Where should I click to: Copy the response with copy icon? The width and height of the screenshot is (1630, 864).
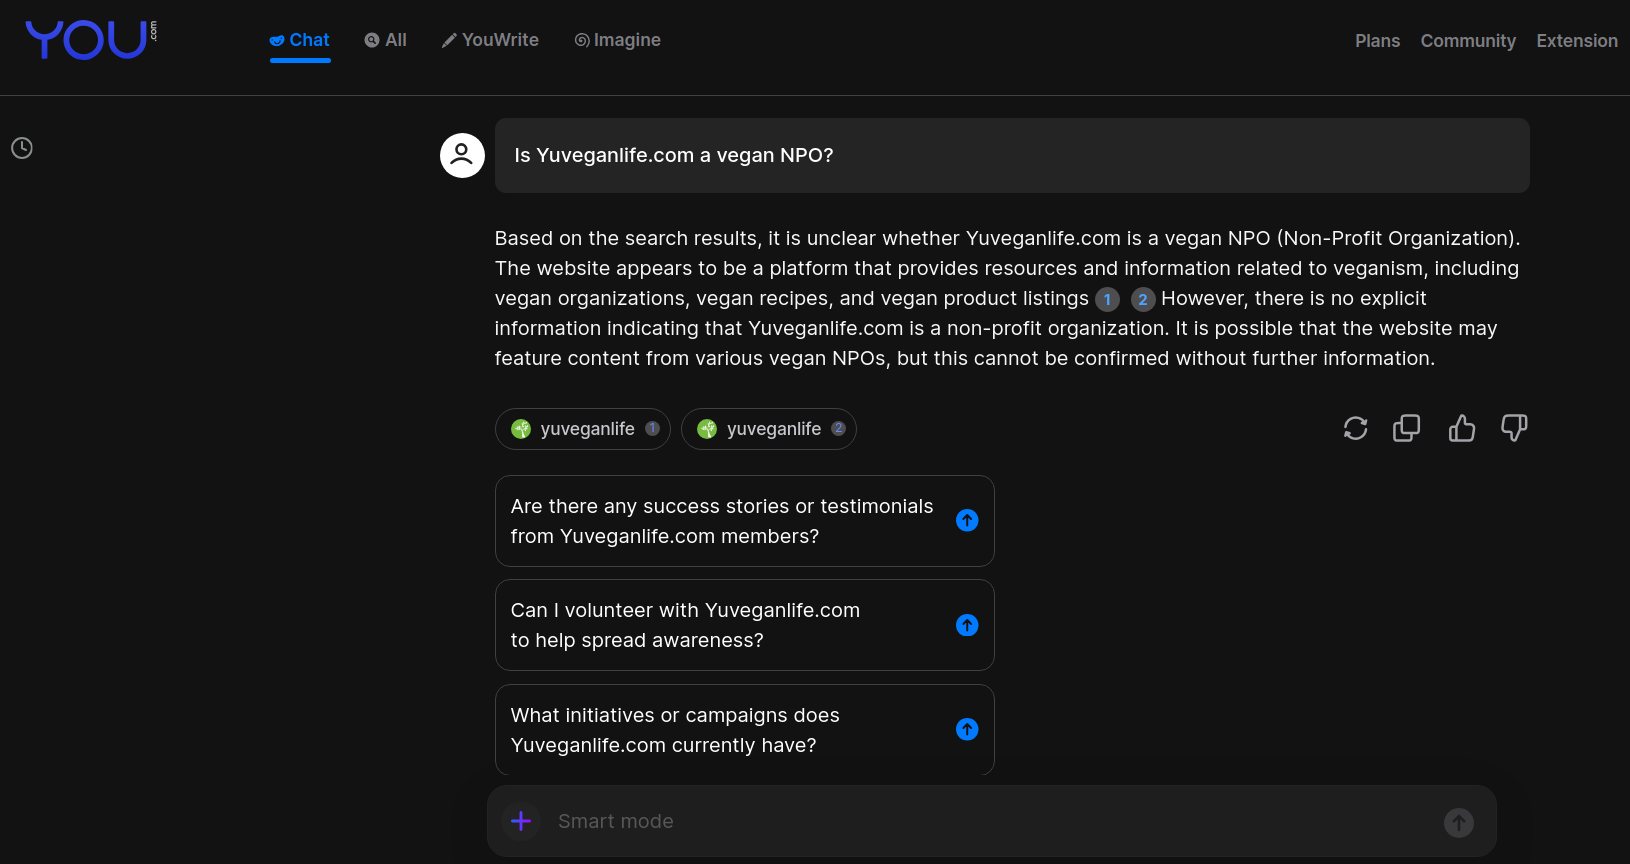(1407, 428)
